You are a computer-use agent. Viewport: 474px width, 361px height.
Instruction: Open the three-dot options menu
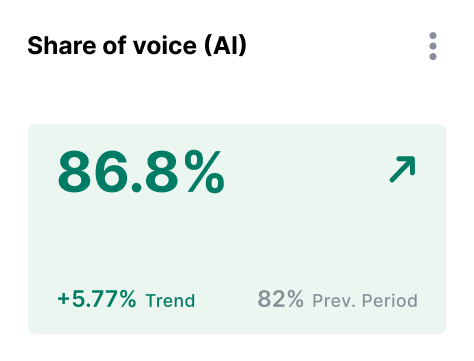433,46
